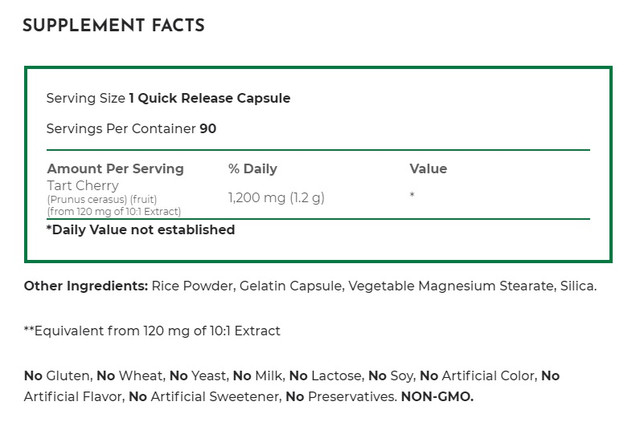The image size is (640, 422).
Task: Click the Servings Per Container line
Action: point(131,128)
